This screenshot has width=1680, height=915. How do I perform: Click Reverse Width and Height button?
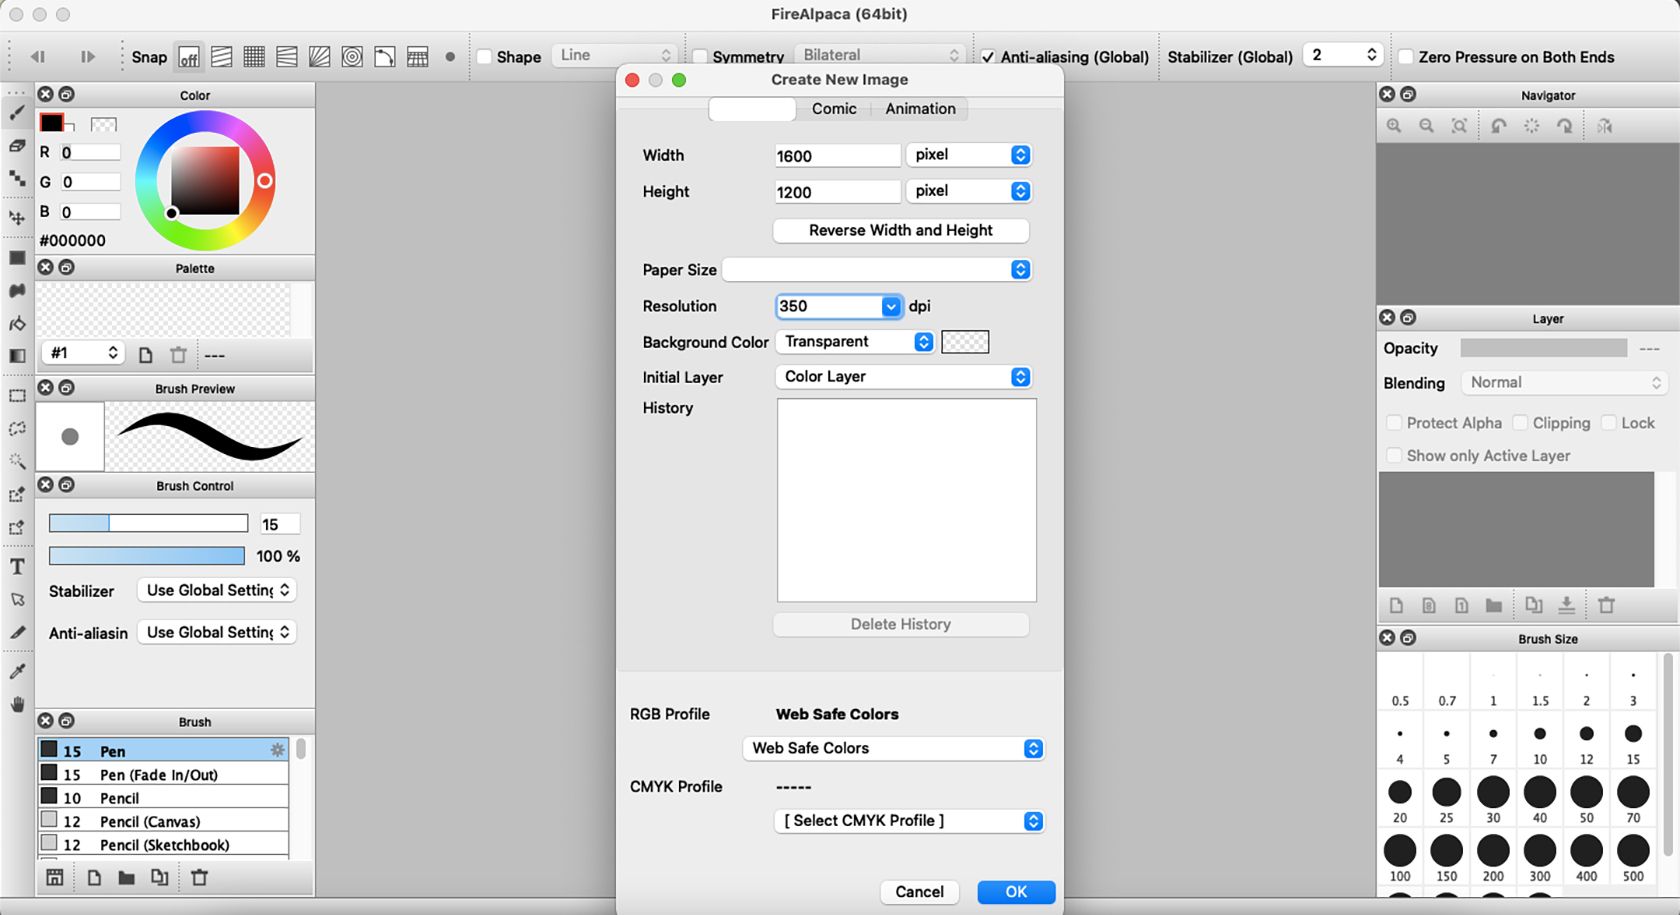(900, 231)
